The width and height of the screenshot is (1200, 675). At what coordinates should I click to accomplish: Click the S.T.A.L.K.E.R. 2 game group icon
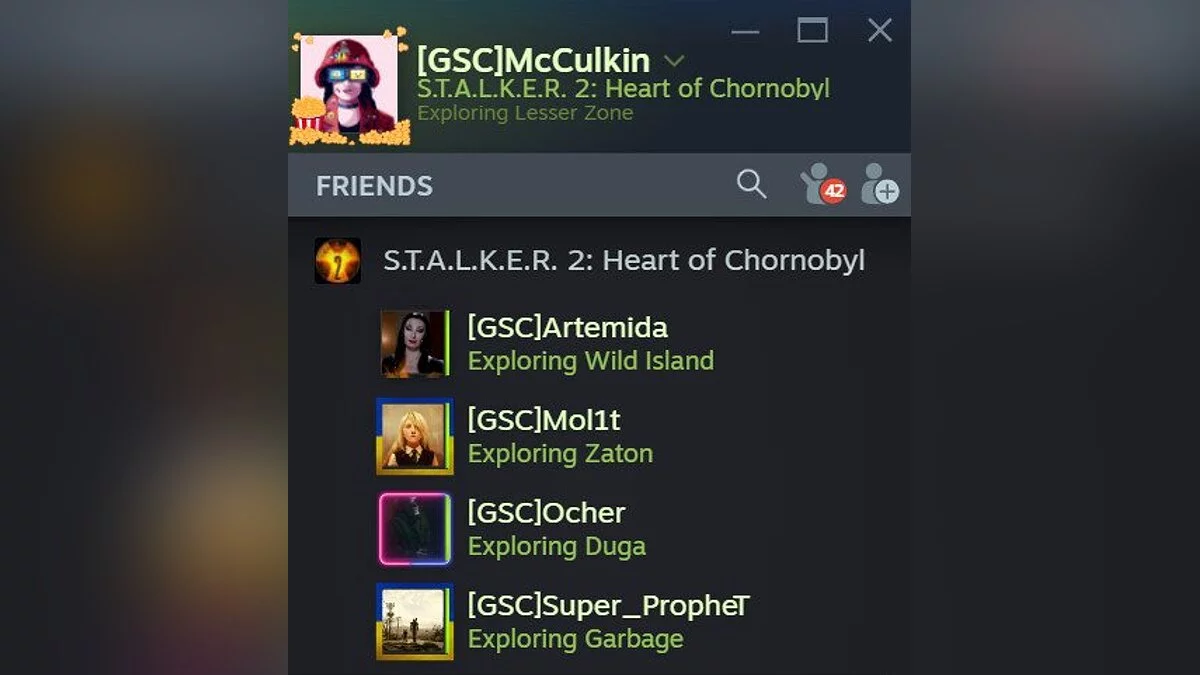pos(337,261)
